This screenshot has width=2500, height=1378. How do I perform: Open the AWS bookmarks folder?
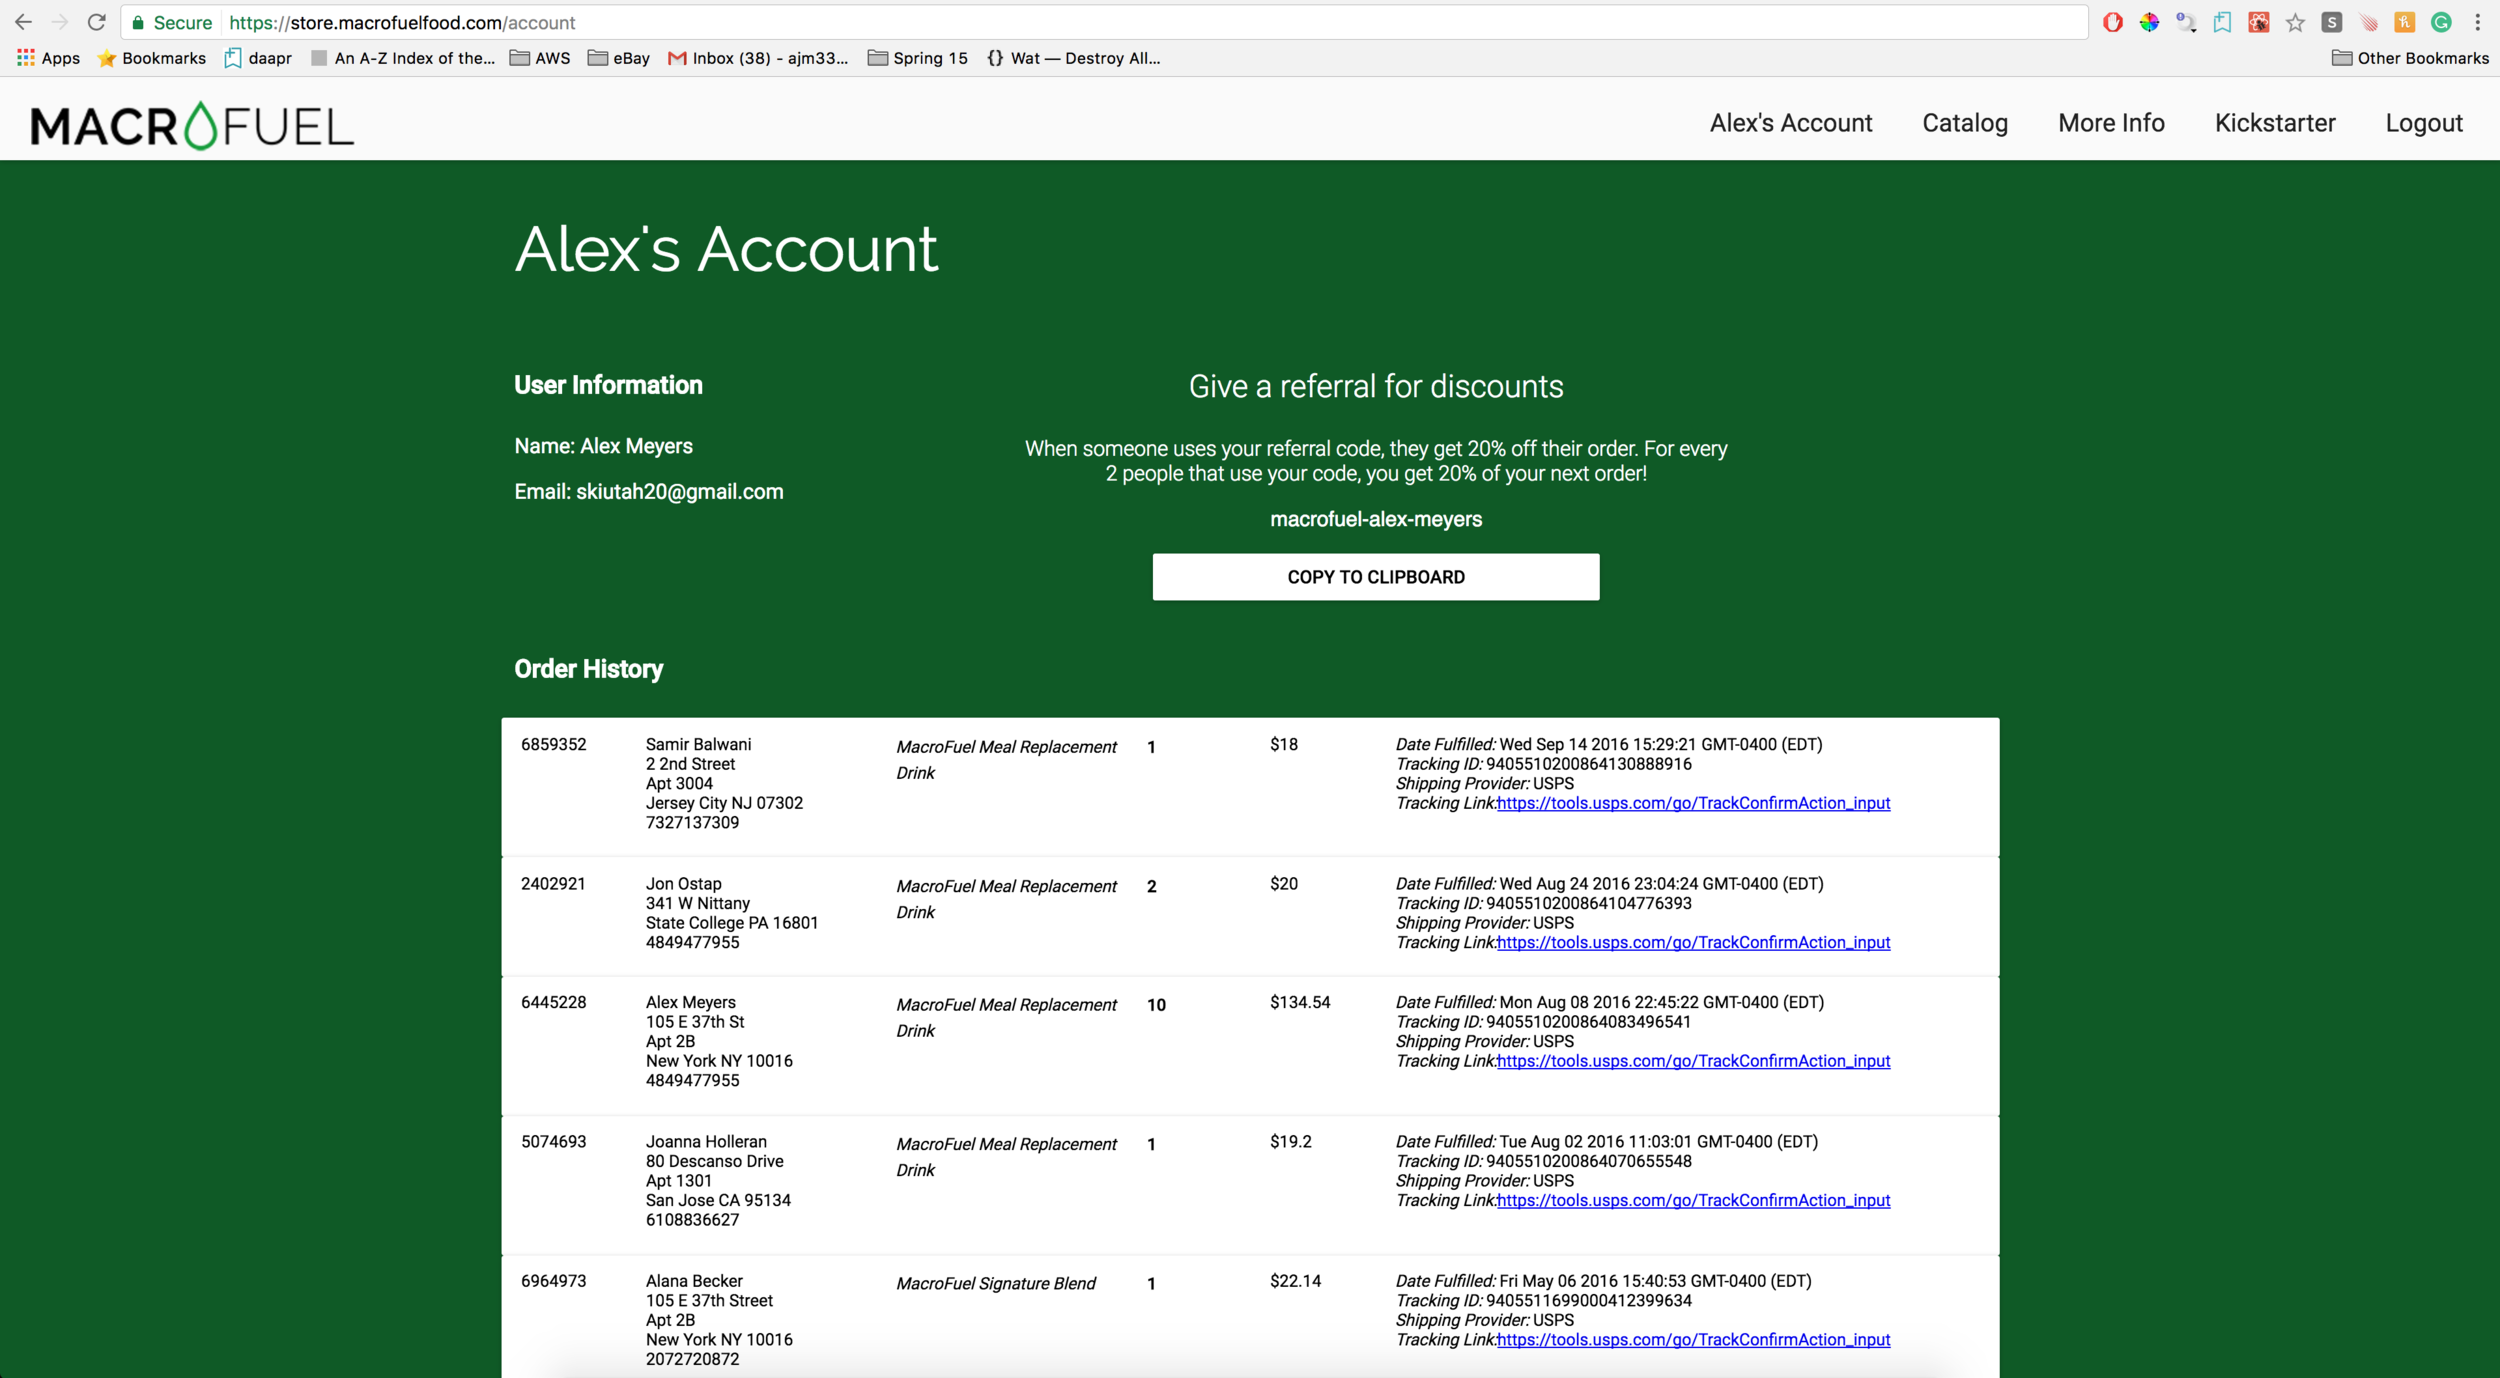[540, 58]
